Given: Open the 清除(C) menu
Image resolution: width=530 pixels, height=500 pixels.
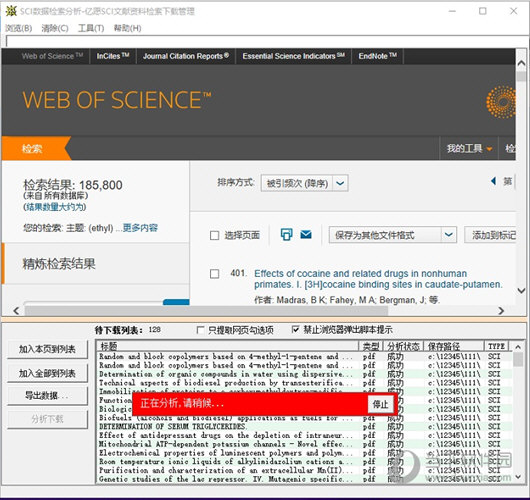Looking at the screenshot, I should click(x=55, y=28).
